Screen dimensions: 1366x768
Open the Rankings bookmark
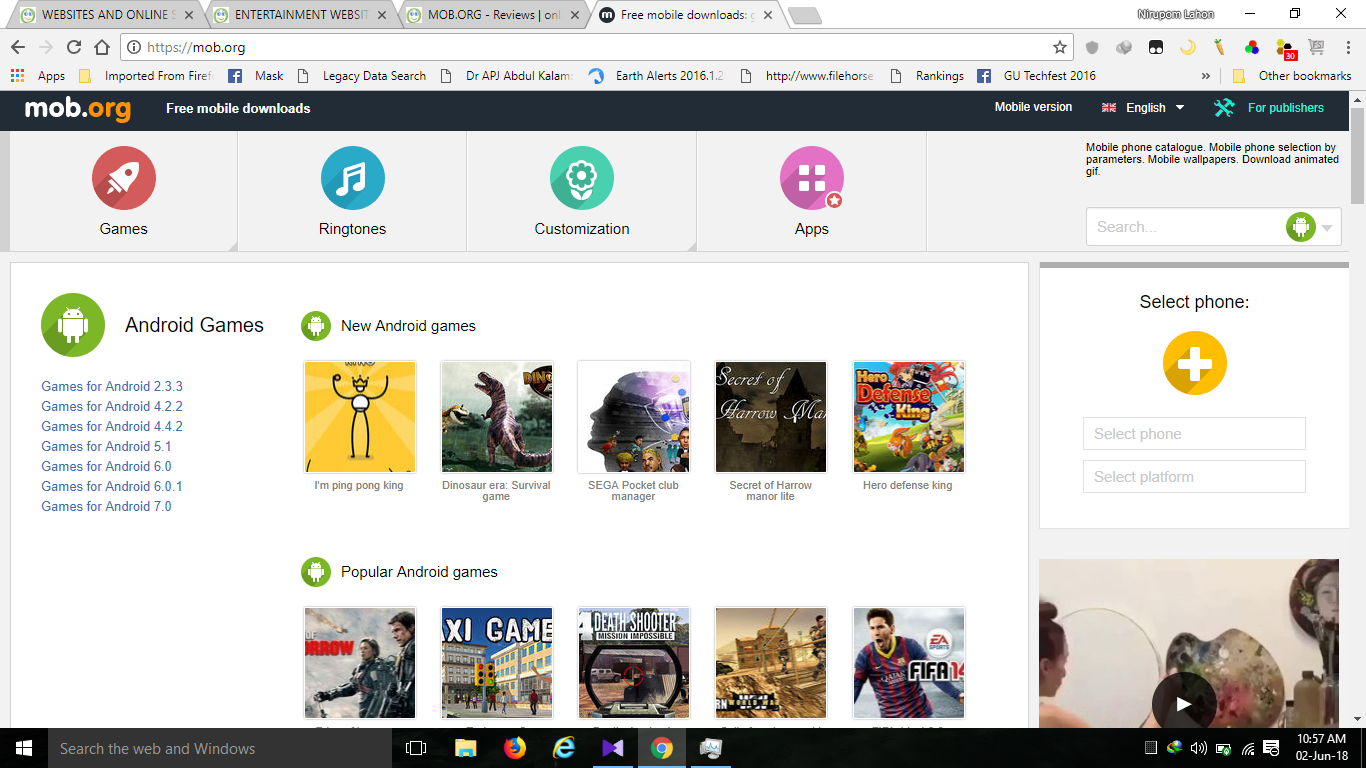click(x=927, y=76)
